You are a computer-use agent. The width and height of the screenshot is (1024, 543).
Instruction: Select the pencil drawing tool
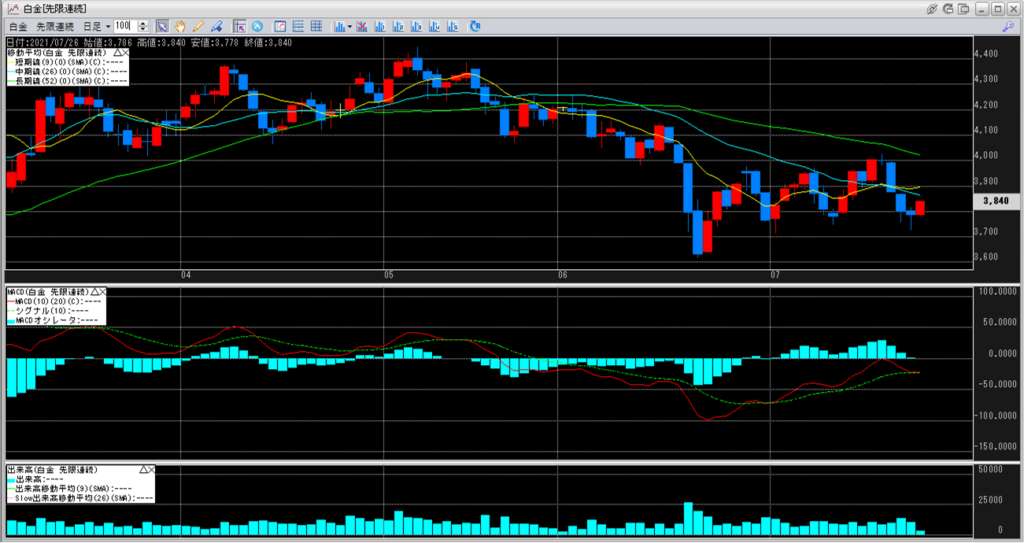pos(198,27)
